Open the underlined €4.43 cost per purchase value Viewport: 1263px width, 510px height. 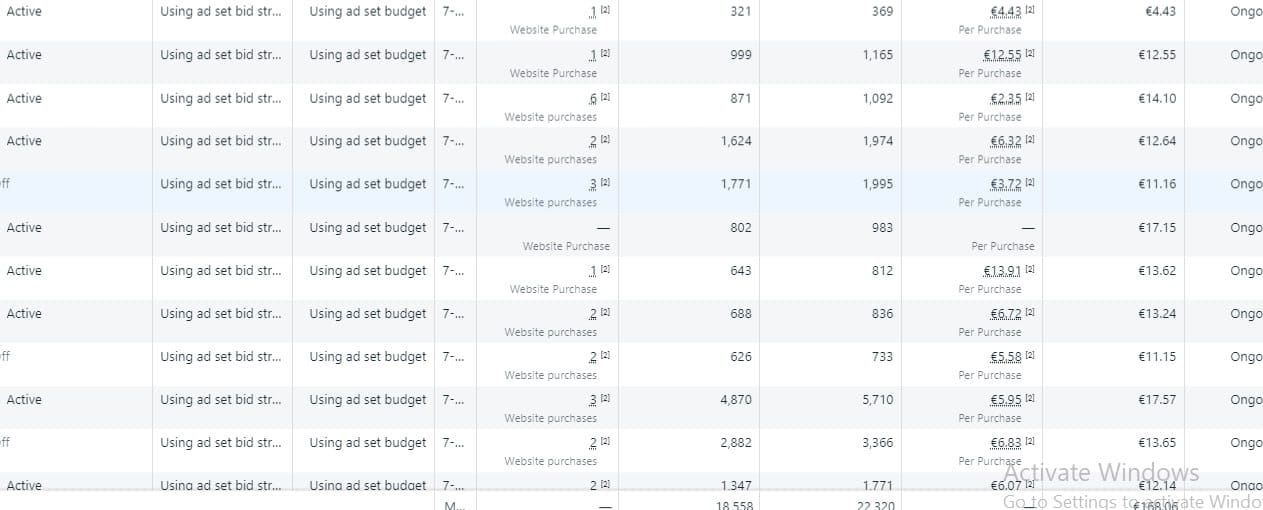click(x=1006, y=12)
